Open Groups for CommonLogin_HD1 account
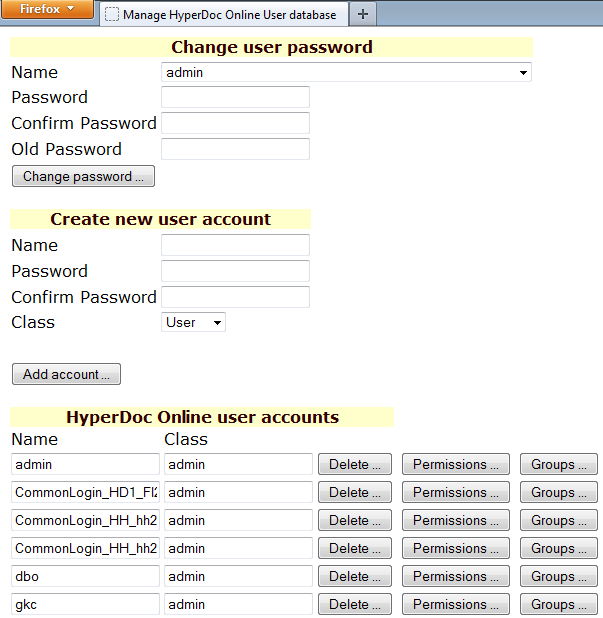The image size is (603, 618). pyautogui.click(x=558, y=492)
